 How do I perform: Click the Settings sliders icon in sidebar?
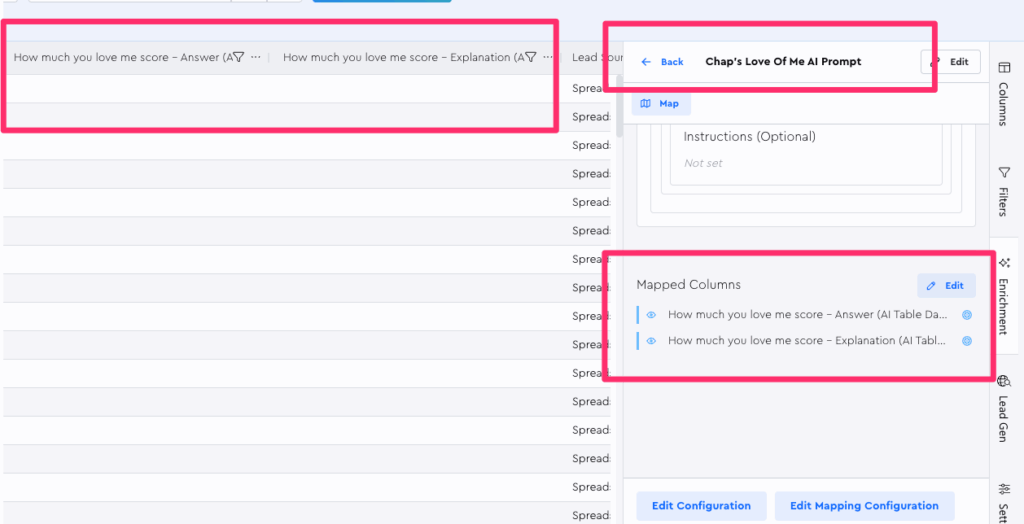(x=1004, y=489)
